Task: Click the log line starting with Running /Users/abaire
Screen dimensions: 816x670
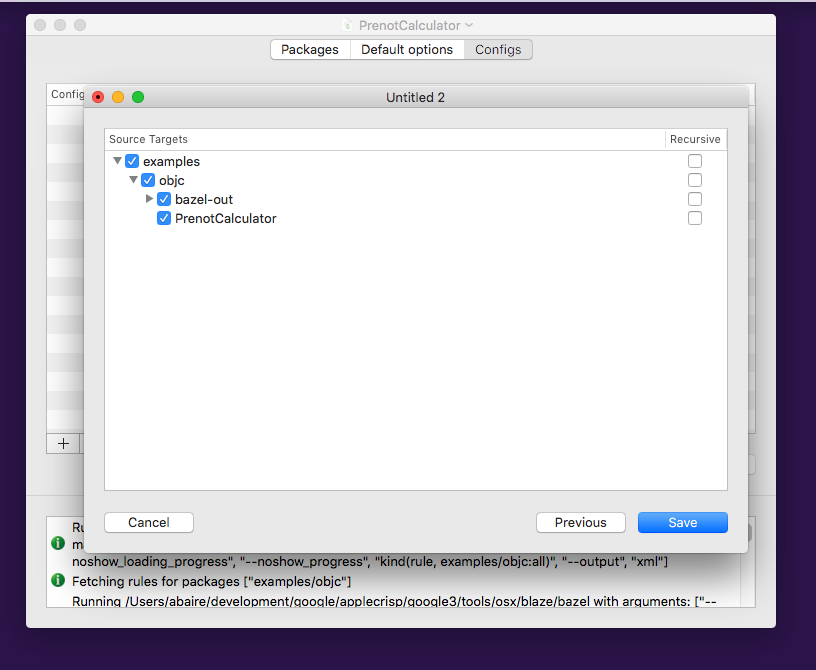Action: click(x=394, y=601)
